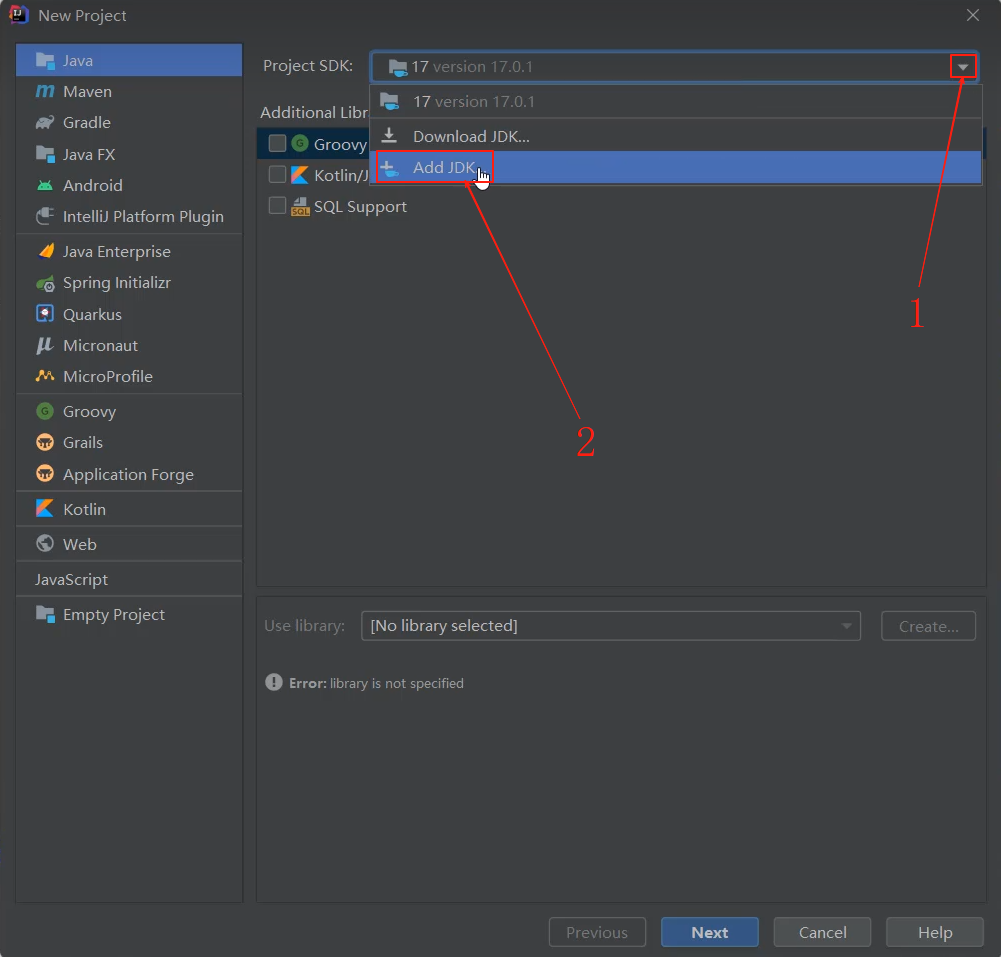
Task: Click the IntelliJ Platform Plugin icon
Action: click(45, 216)
